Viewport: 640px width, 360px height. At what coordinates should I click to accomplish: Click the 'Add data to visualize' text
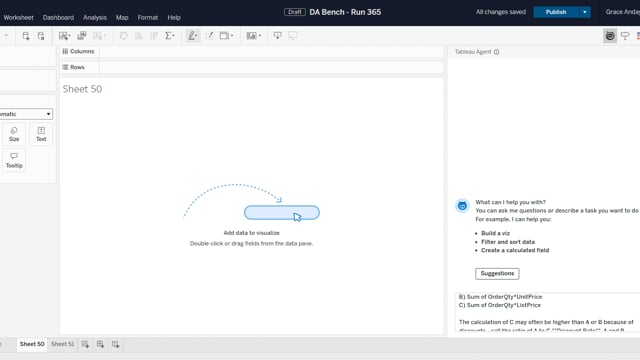pyautogui.click(x=251, y=233)
